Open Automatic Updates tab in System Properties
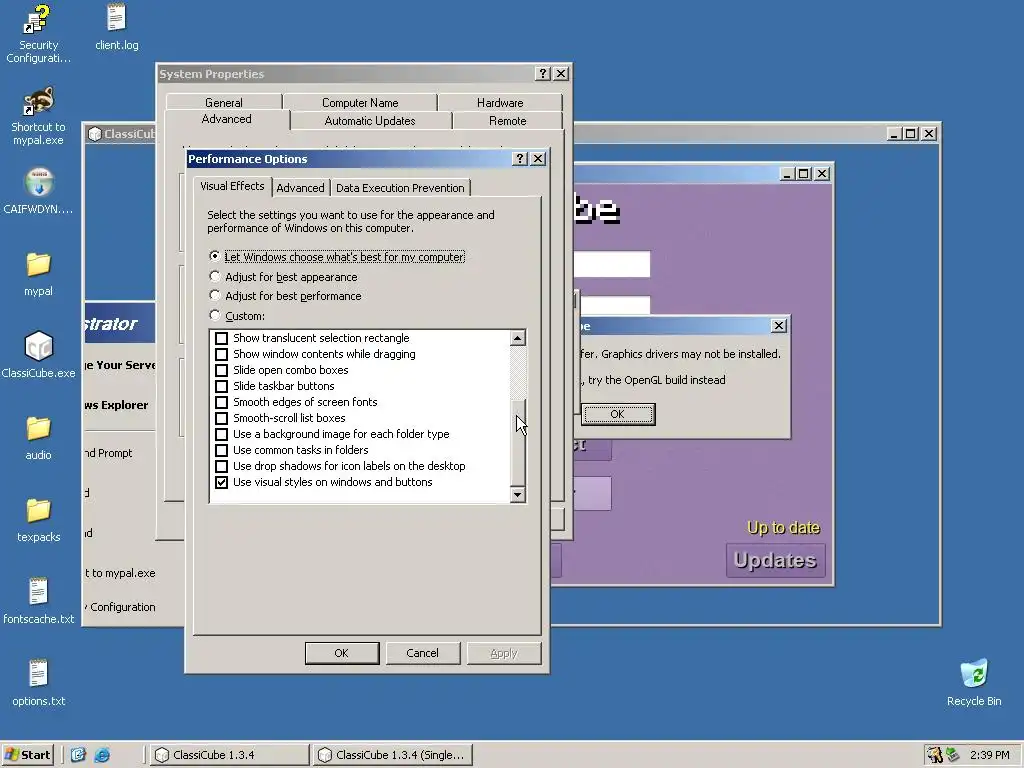The height and width of the screenshot is (768, 1024). [x=370, y=121]
